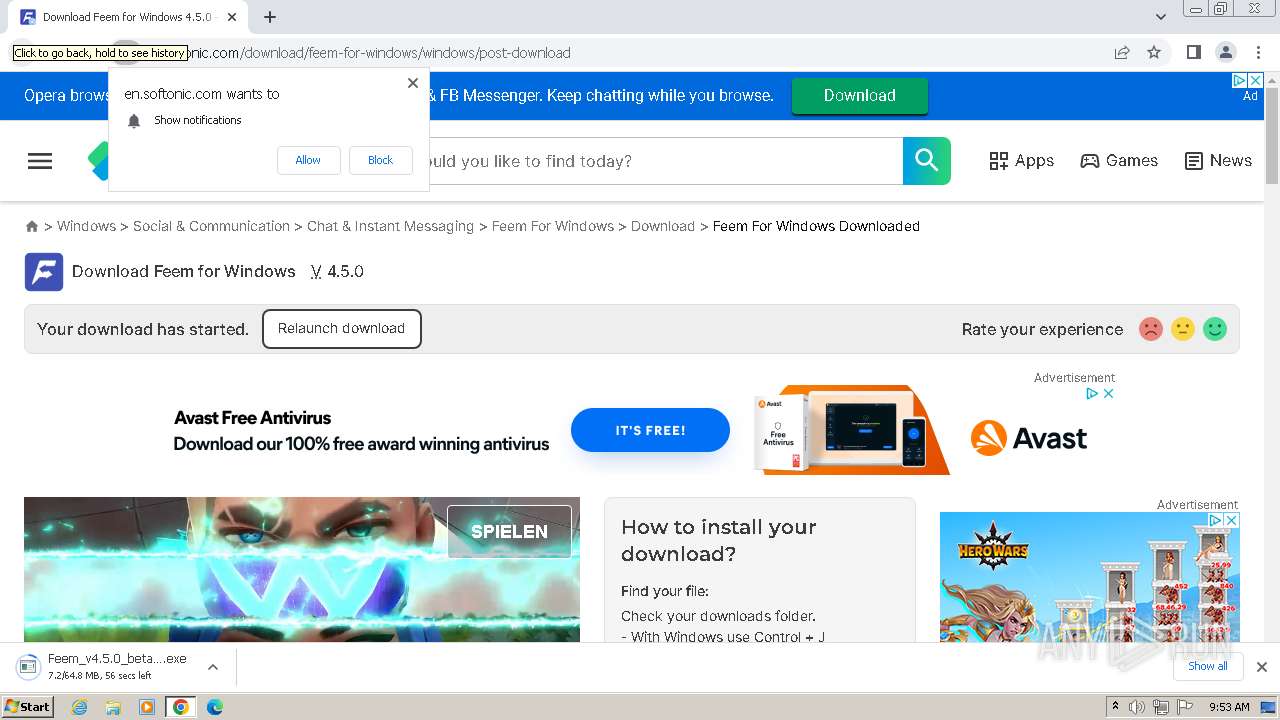Open Download breadcrumb link
The width and height of the screenshot is (1280, 720).
pyautogui.click(x=663, y=226)
